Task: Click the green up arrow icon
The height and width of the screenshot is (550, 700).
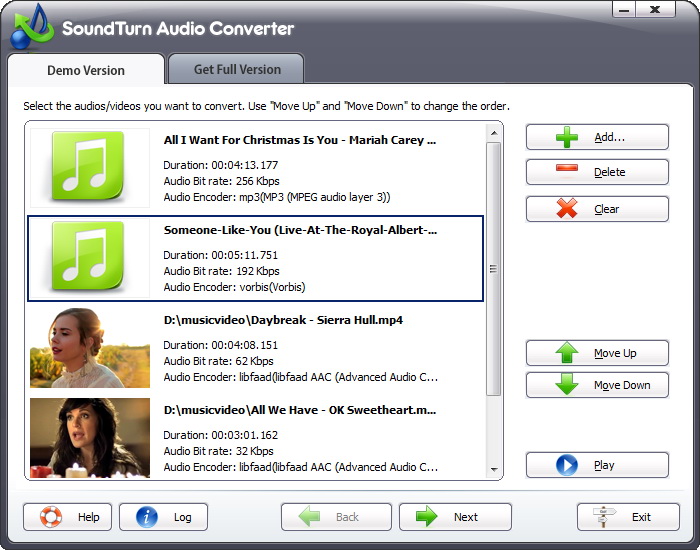Action: (567, 353)
